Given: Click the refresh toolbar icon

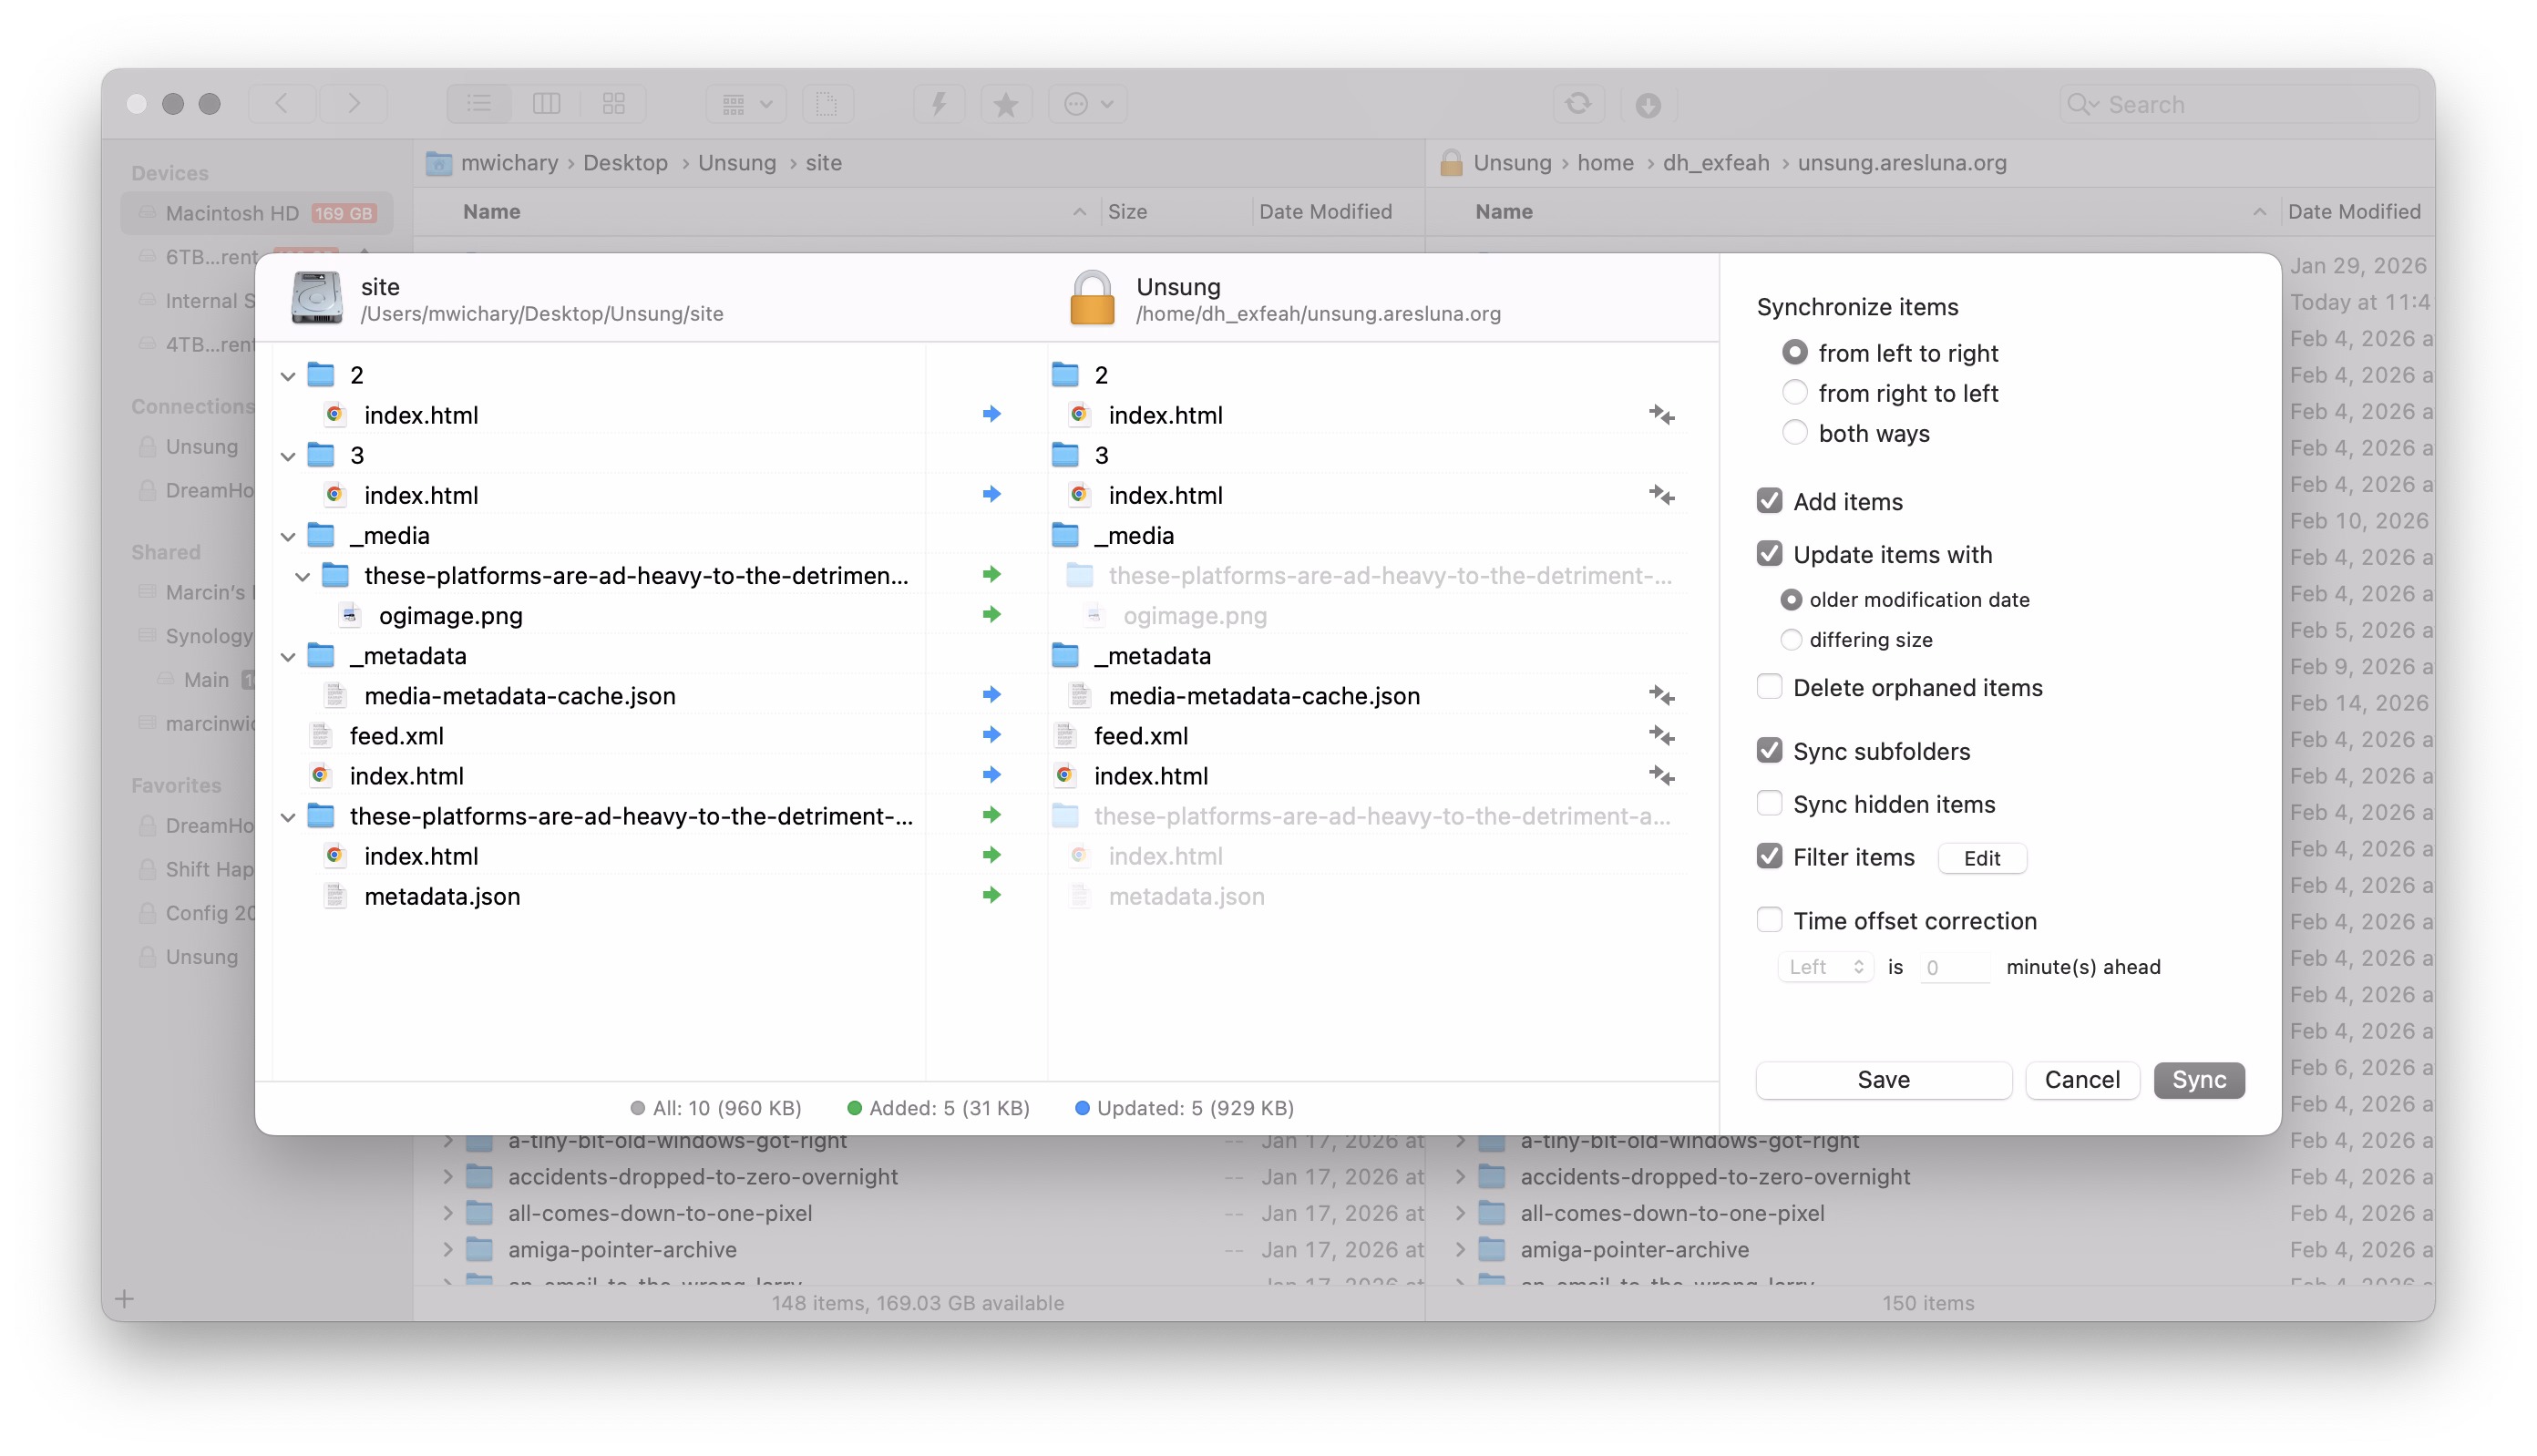Looking at the screenshot, I should click(1578, 104).
